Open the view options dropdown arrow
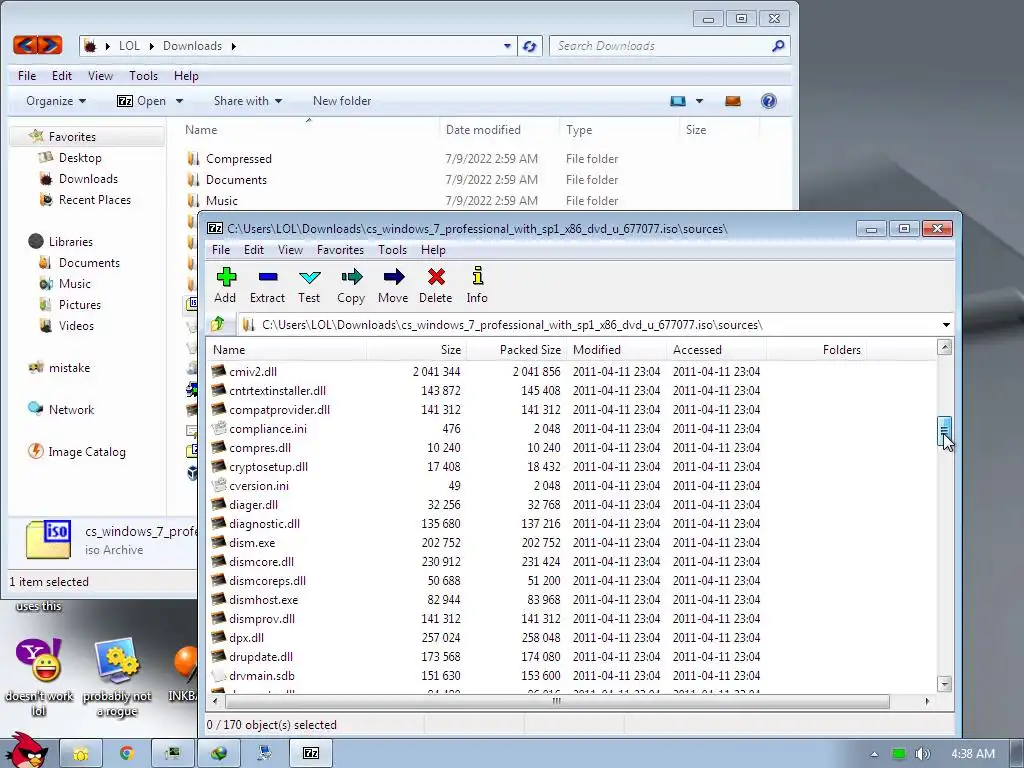Viewport: 1024px width, 768px height. tap(699, 101)
